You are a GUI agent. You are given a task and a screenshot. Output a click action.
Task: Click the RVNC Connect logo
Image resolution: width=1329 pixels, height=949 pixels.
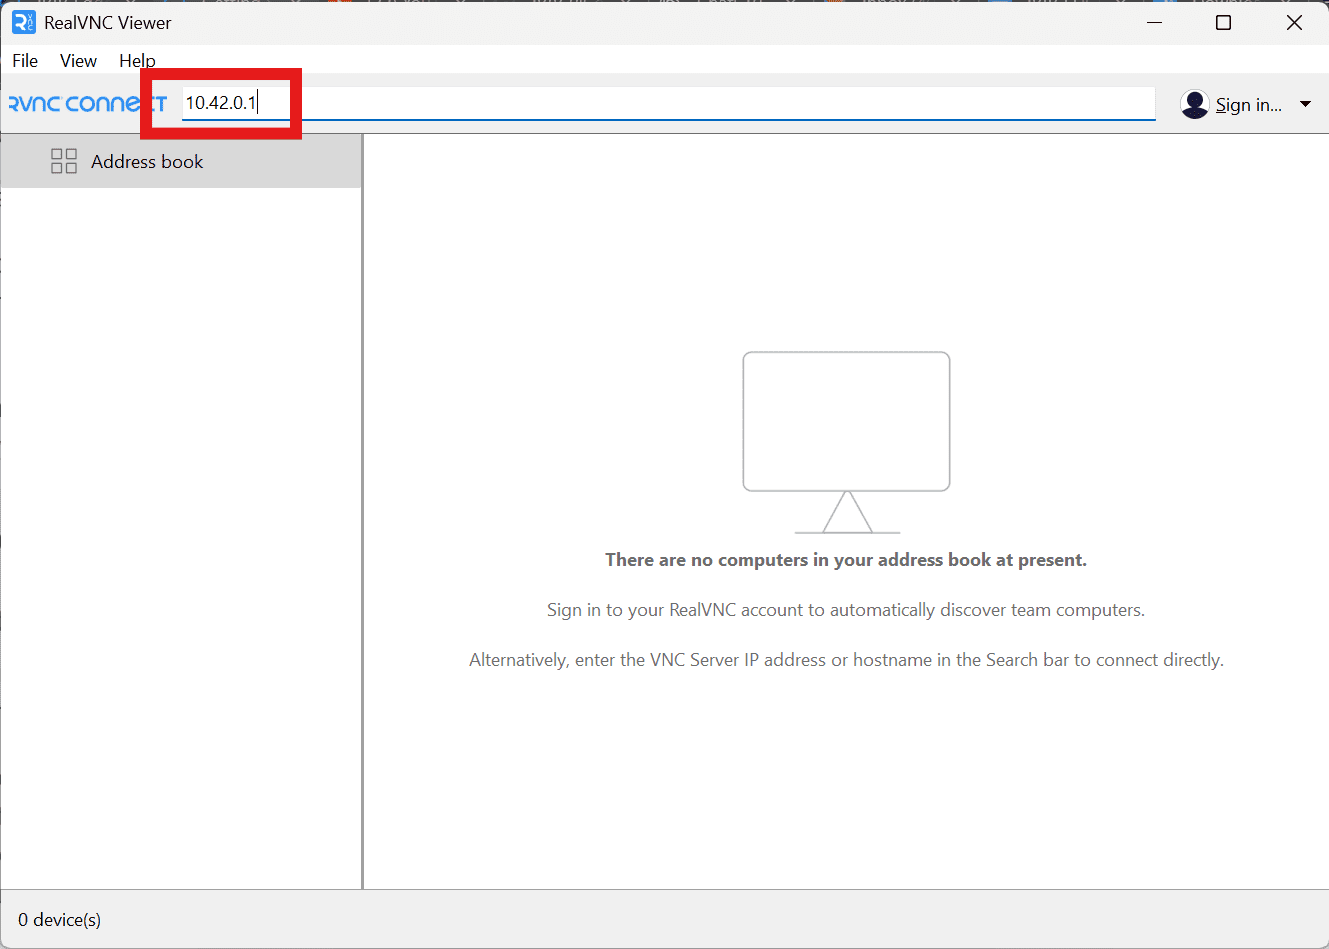pyautogui.click(x=80, y=104)
